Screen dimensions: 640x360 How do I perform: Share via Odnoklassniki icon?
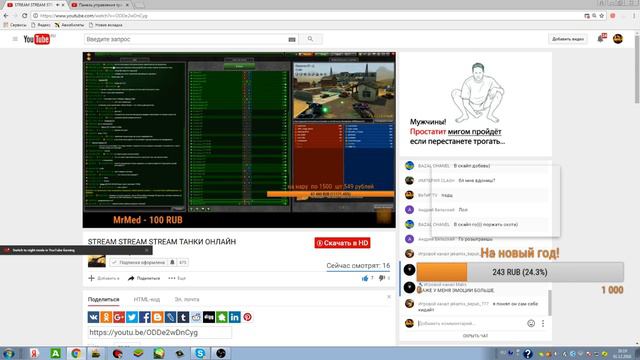tap(106, 317)
